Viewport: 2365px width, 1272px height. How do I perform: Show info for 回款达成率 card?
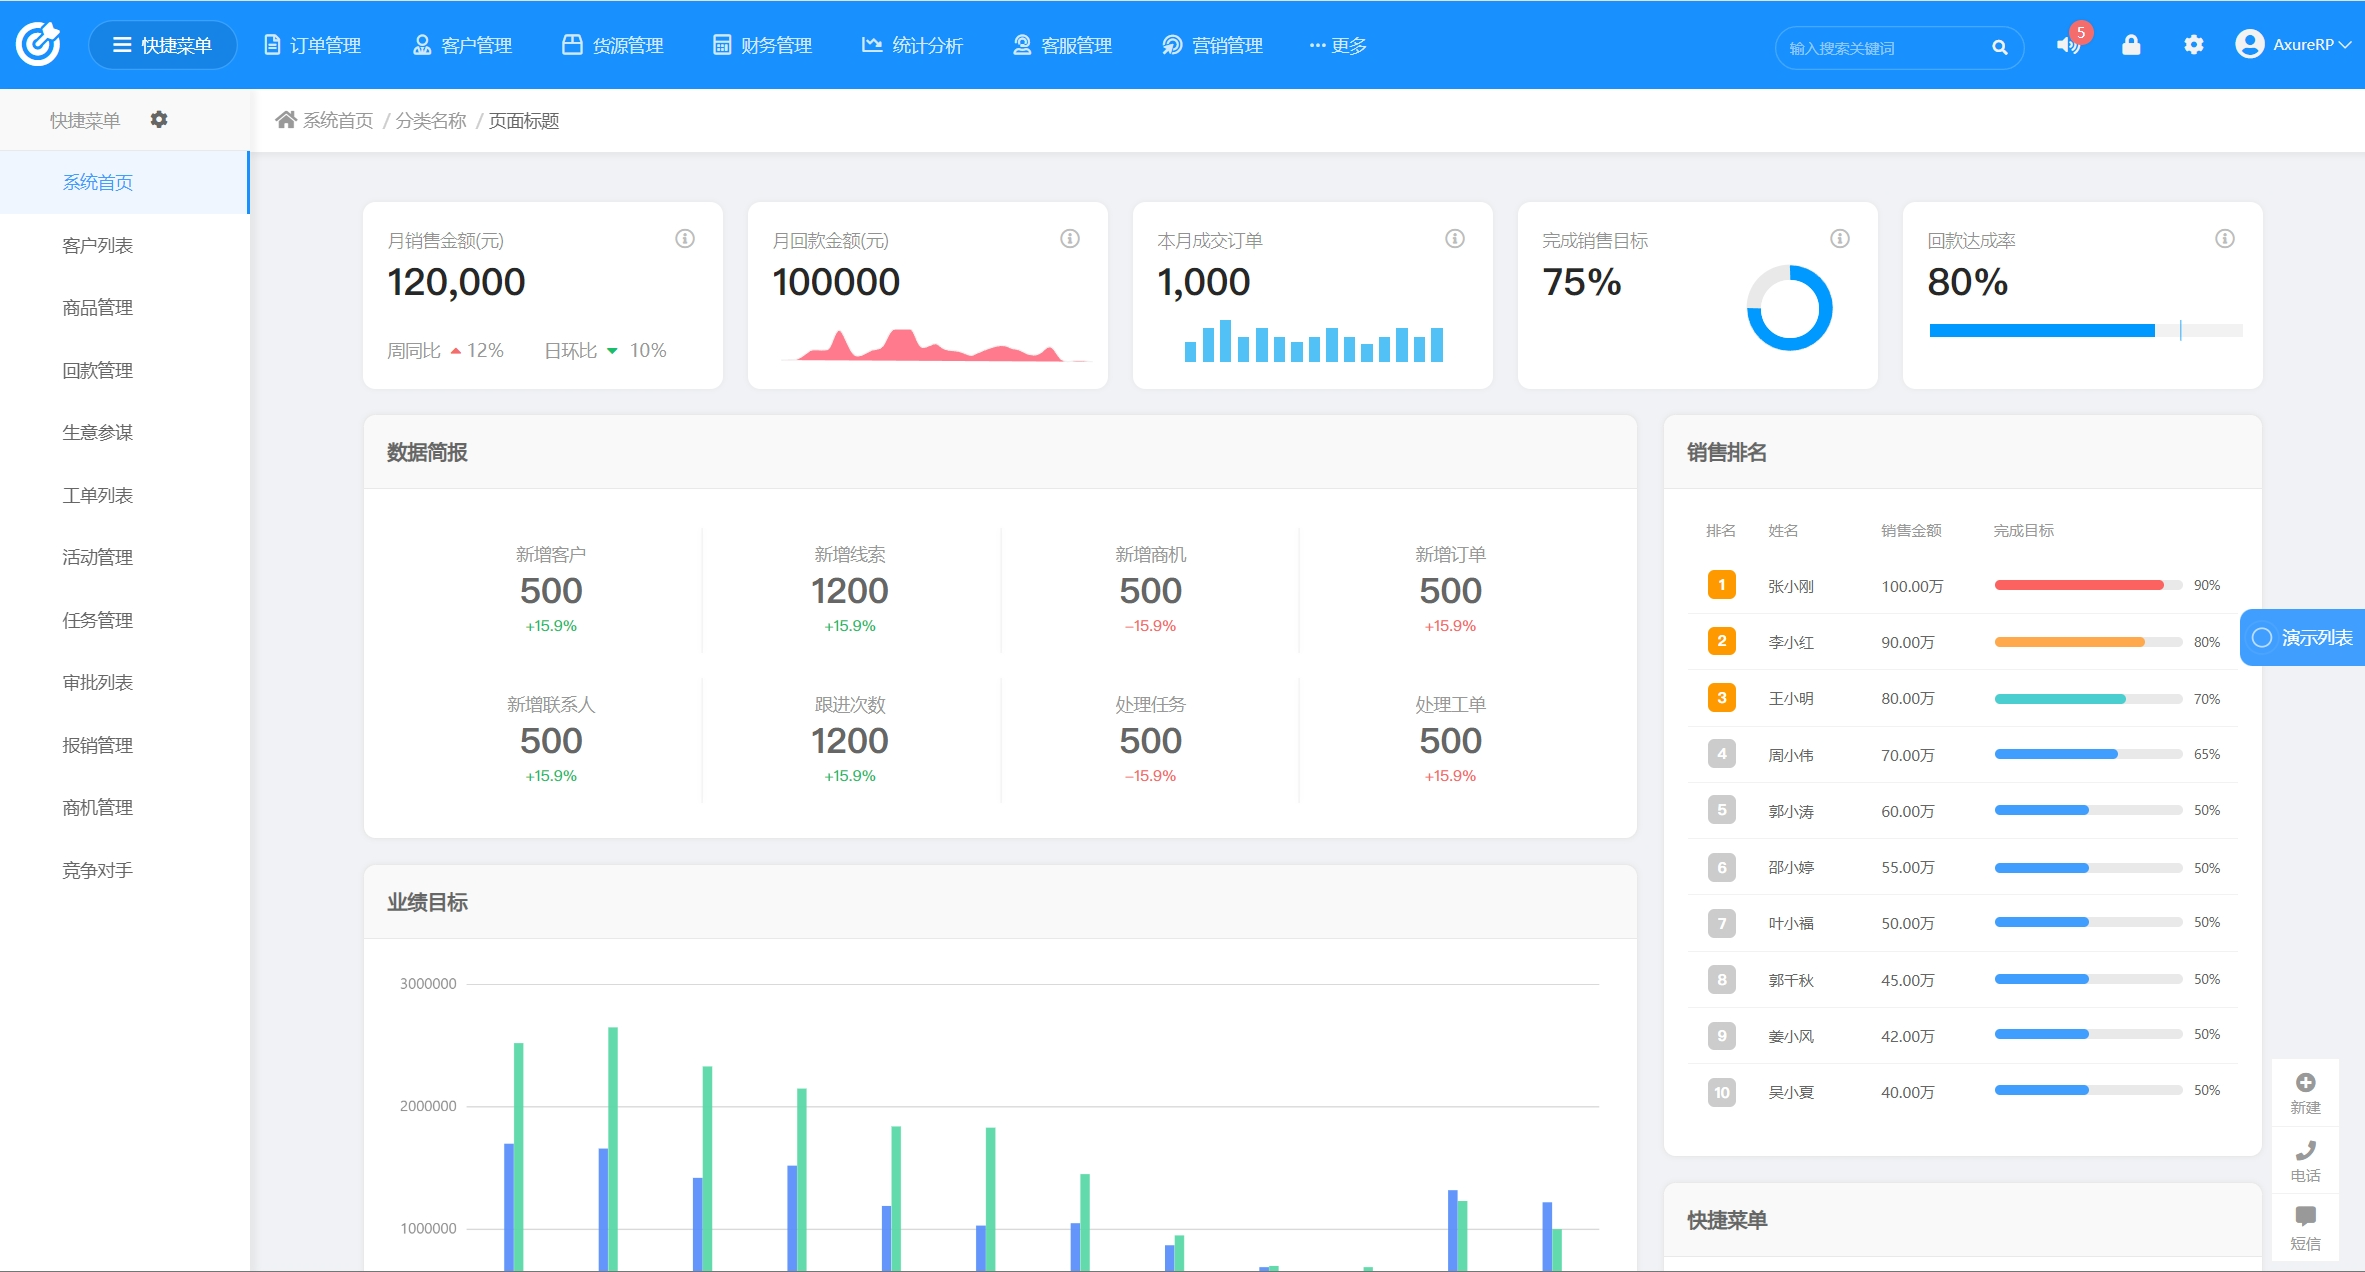[x=2225, y=238]
